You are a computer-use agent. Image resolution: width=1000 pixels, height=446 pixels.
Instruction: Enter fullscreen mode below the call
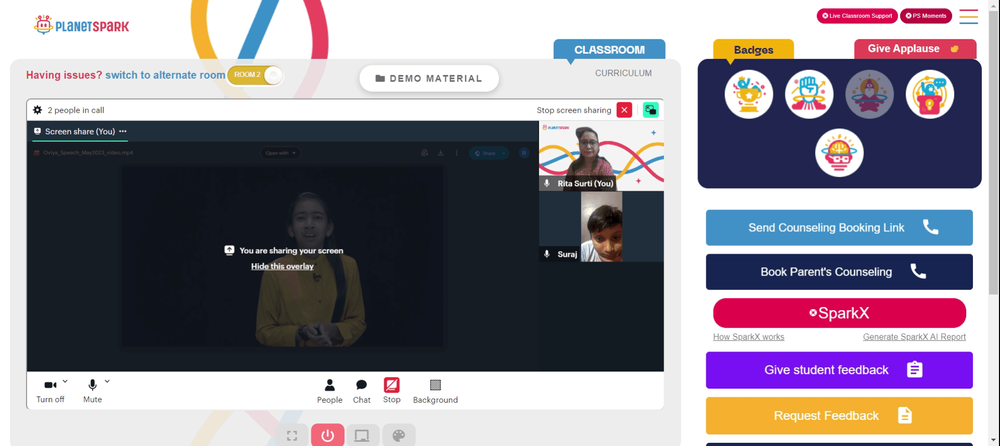pyautogui.click(x=292, y=436)
